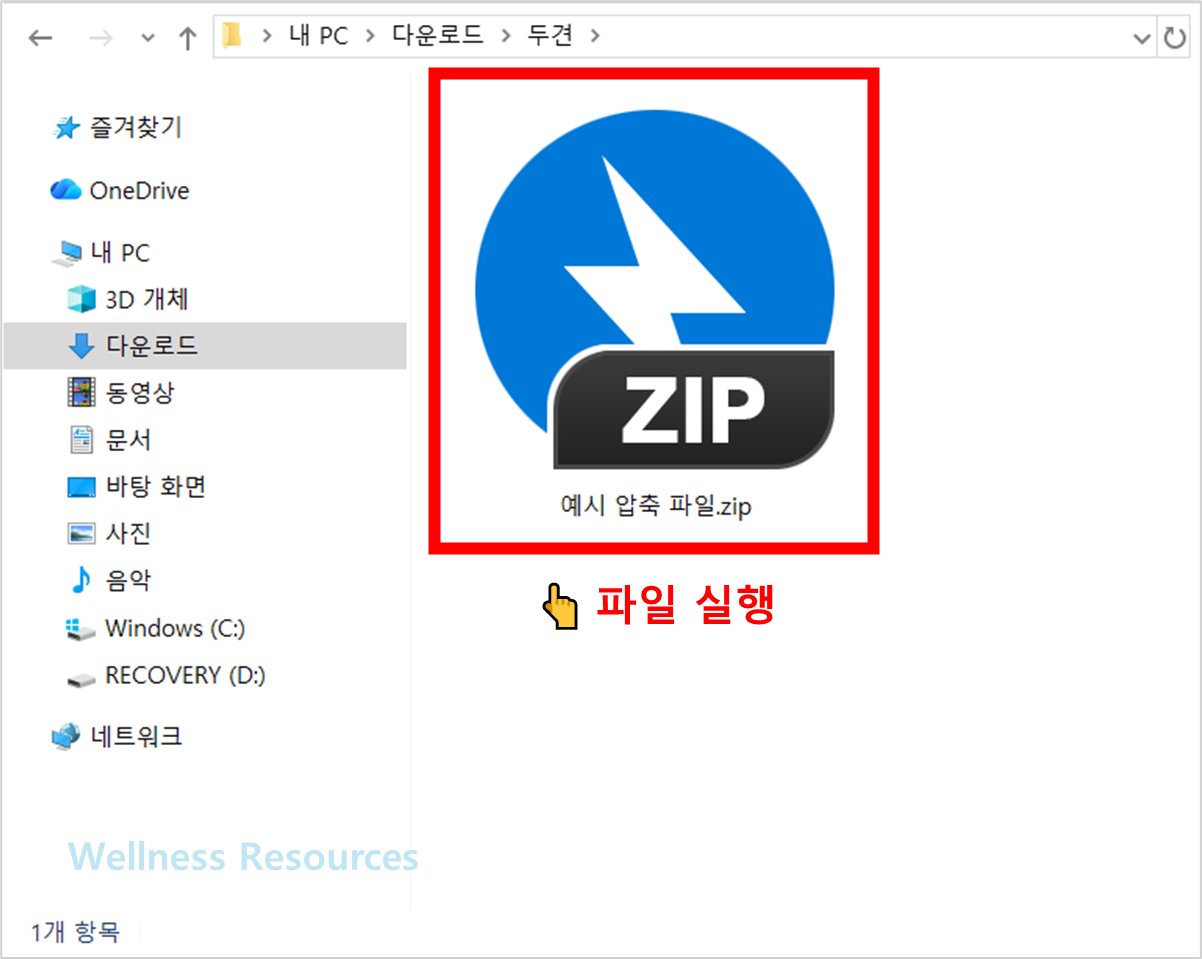Click the 문서 document icon
The height and width of the screenshot is (959, 1202).
click(81, 440)
